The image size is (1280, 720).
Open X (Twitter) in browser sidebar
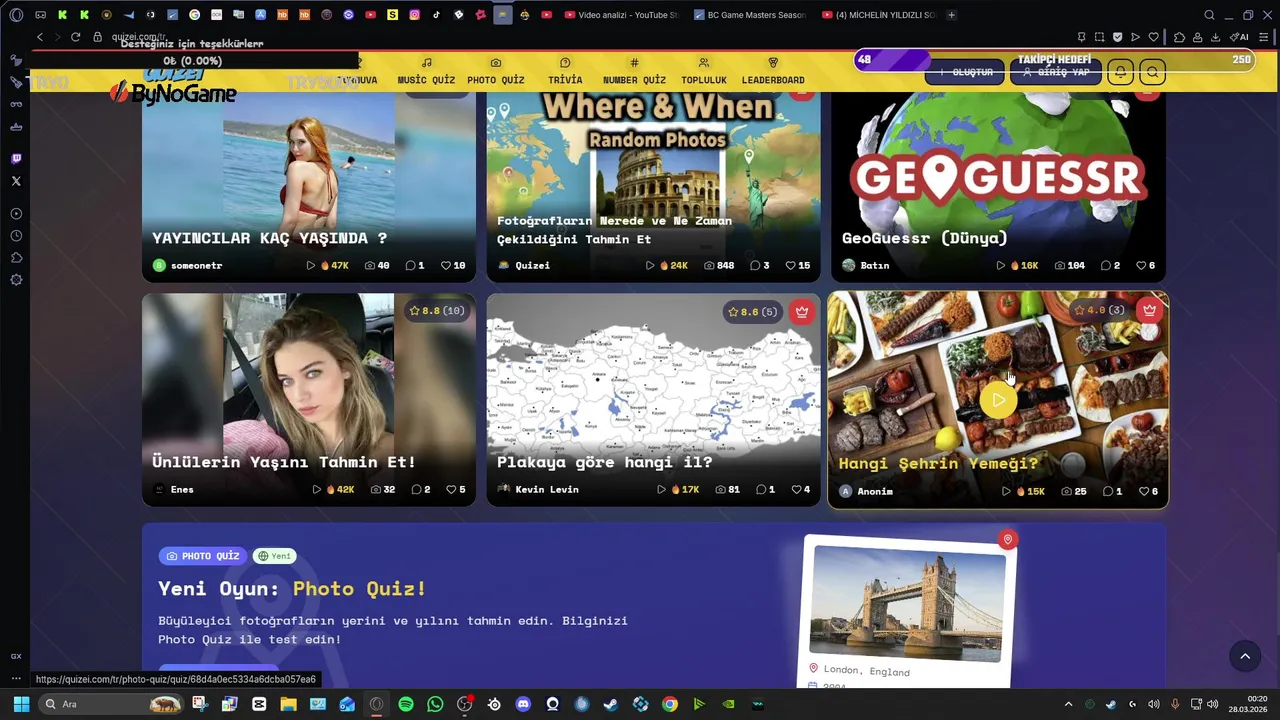[x=16, y=181]
